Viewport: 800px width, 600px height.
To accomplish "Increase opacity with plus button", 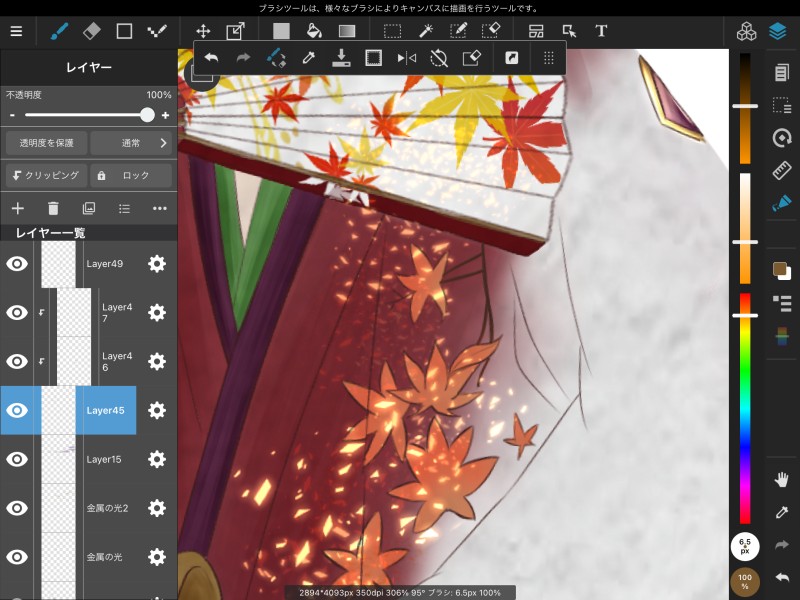I will [165, 115].
